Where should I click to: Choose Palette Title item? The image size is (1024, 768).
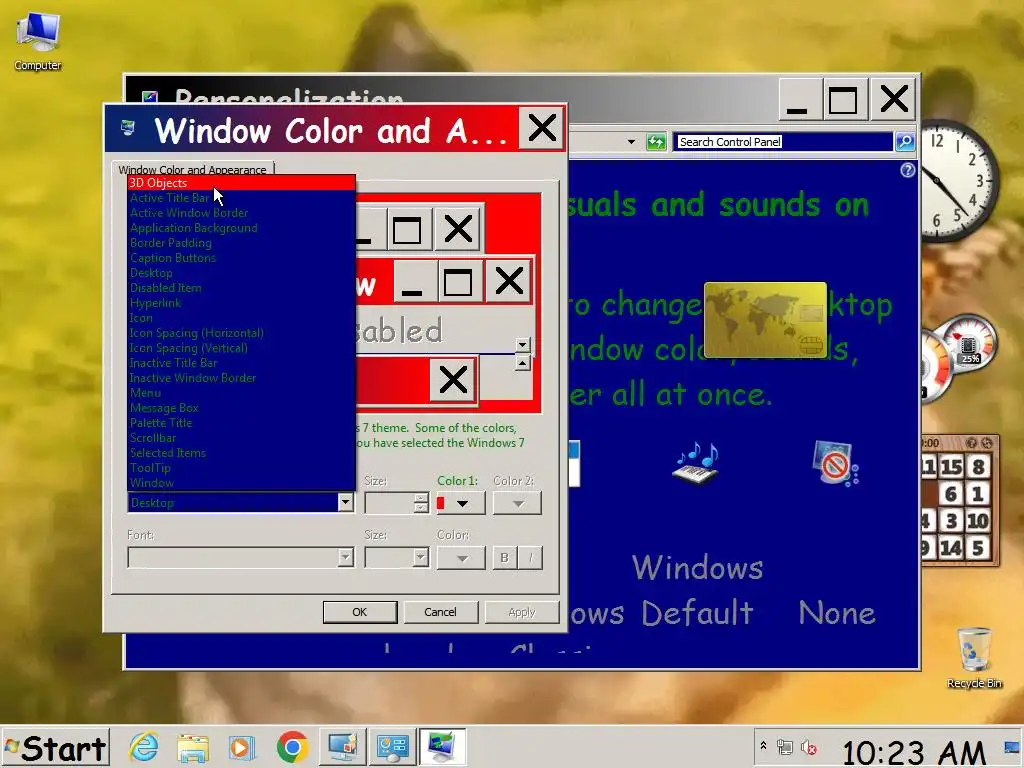pos(242,423)
